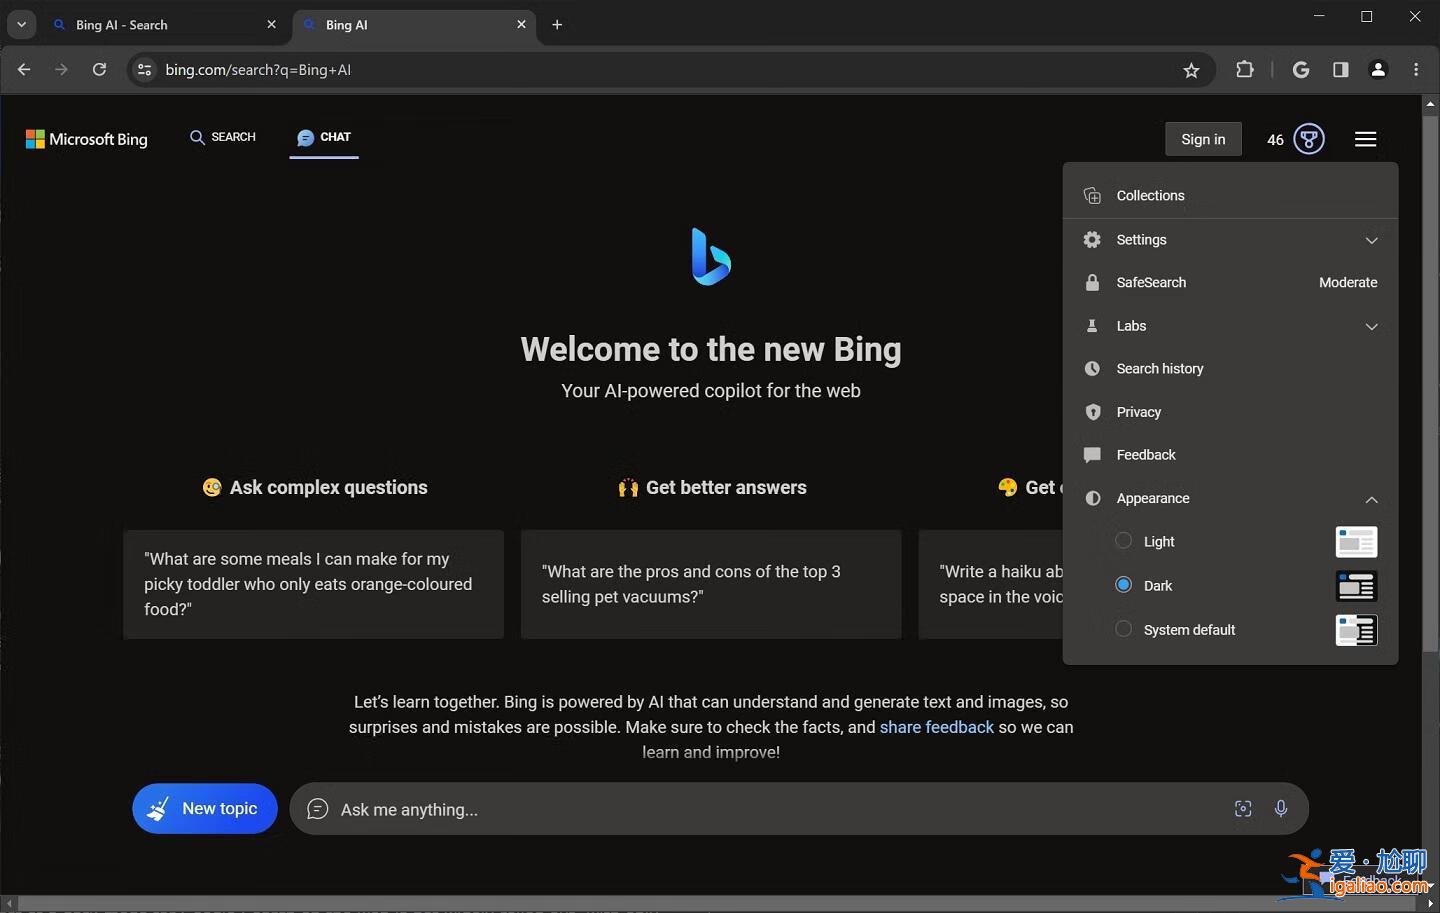Open the share feedback link

pyautogui.click(x=936, y=727)
